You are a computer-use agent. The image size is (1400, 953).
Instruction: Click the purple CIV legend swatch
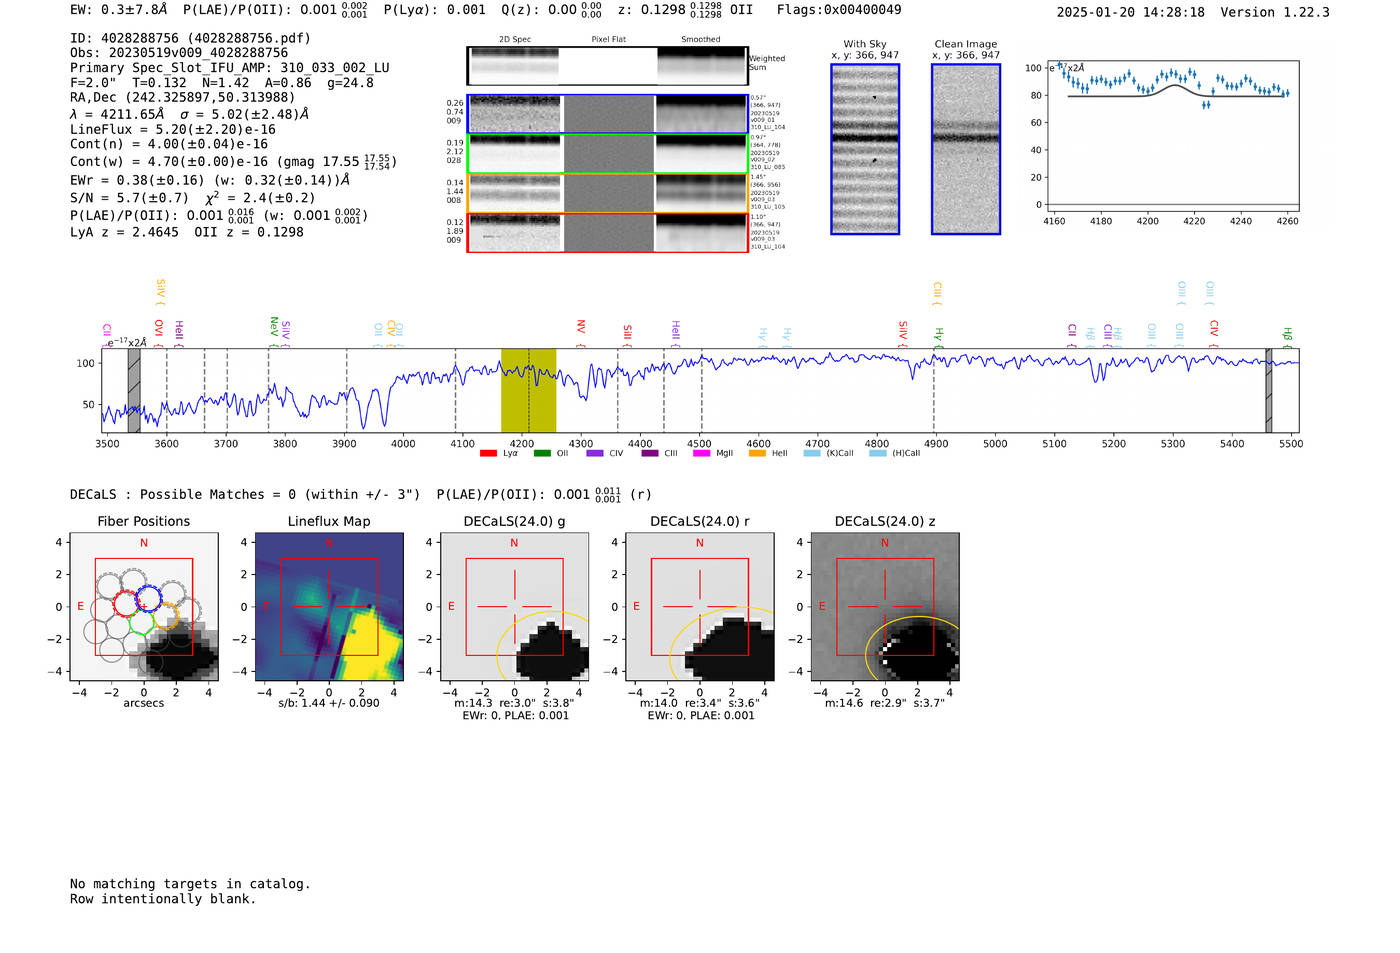595,453
